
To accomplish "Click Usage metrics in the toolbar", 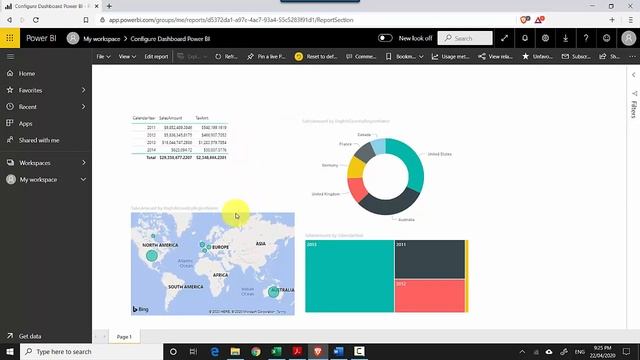I will [x=451, y=56].
